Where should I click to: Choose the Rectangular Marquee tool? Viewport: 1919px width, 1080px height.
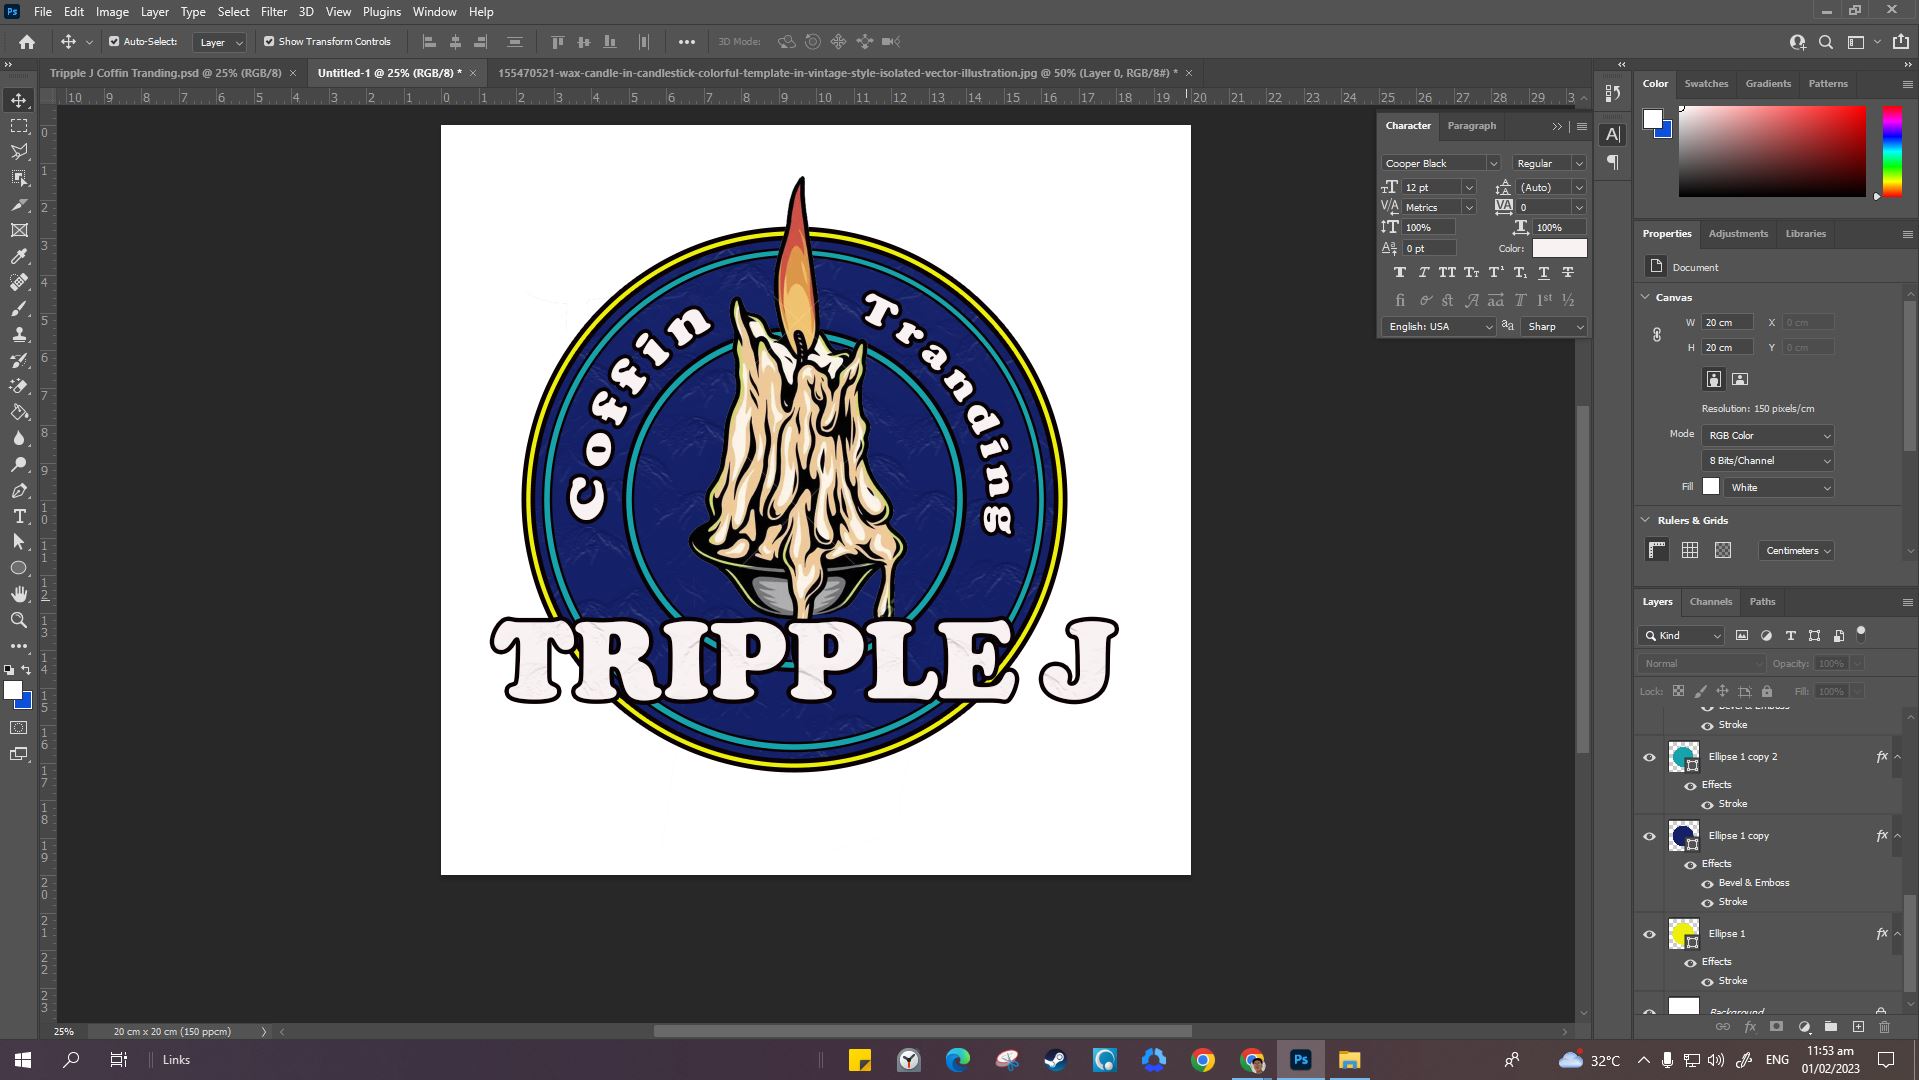19,126
